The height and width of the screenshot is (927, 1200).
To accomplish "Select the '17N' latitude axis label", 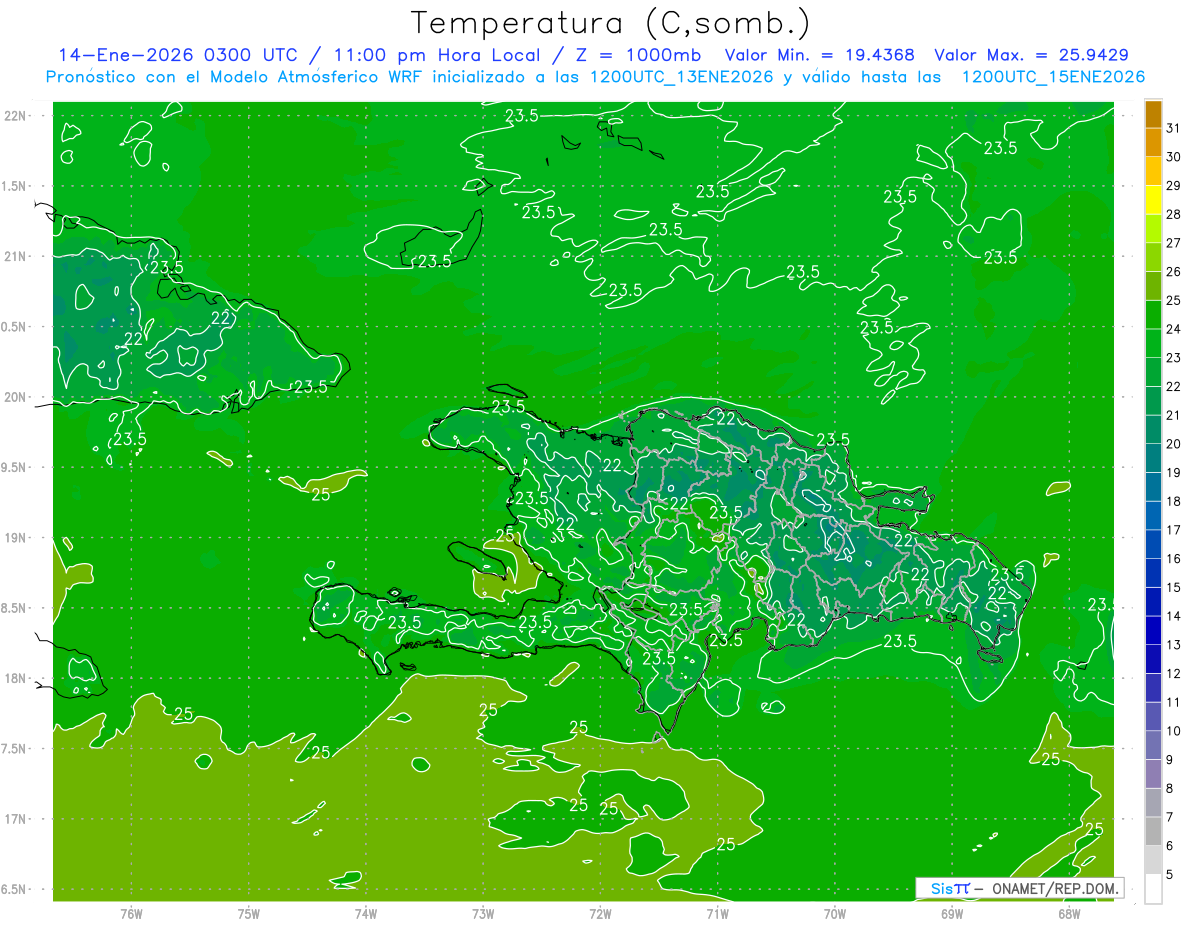I will (x=17, y=819).
